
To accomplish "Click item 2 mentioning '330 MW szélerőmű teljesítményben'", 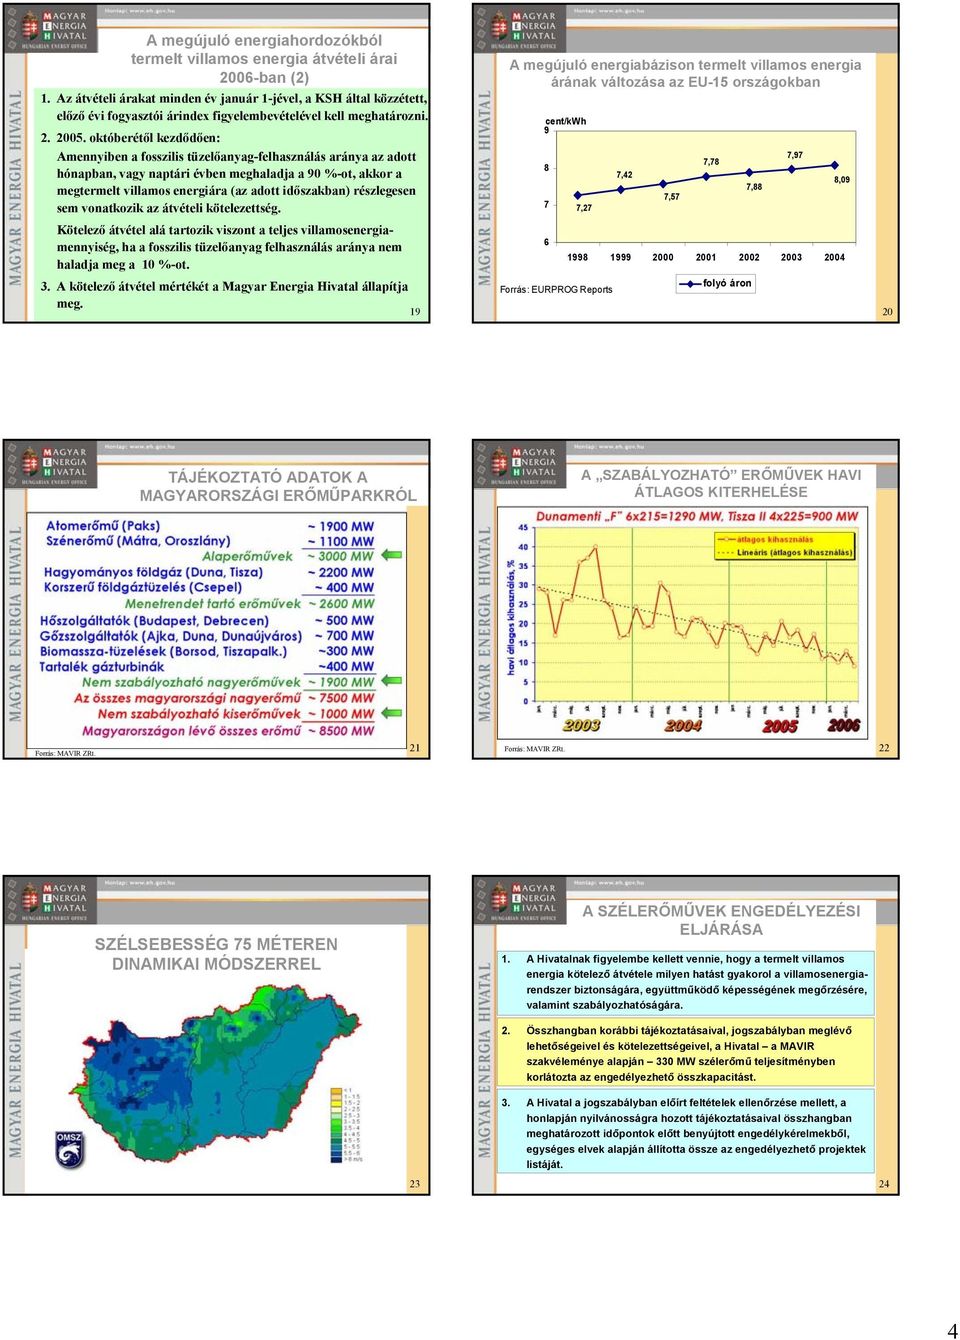I will point(686,1053).
